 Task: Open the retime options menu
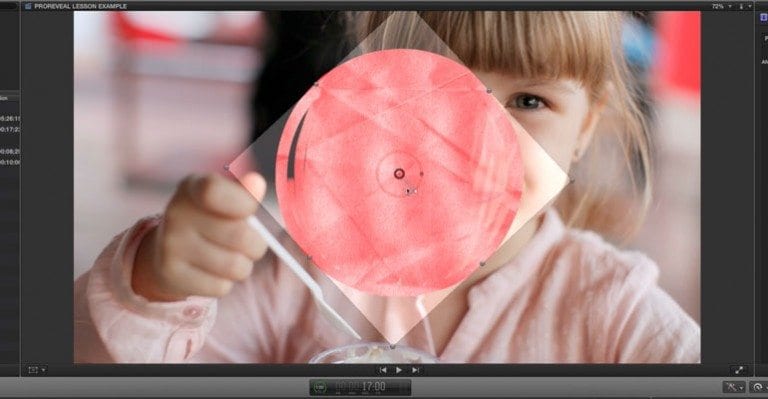tap(758, 387)
